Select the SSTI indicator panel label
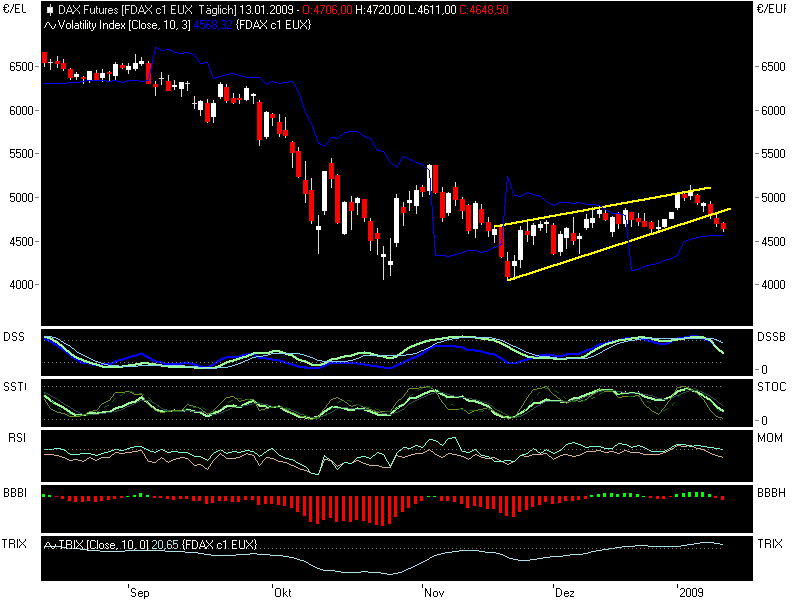Image resolution: width=800 pixels, height=600 pixels. 15,387
